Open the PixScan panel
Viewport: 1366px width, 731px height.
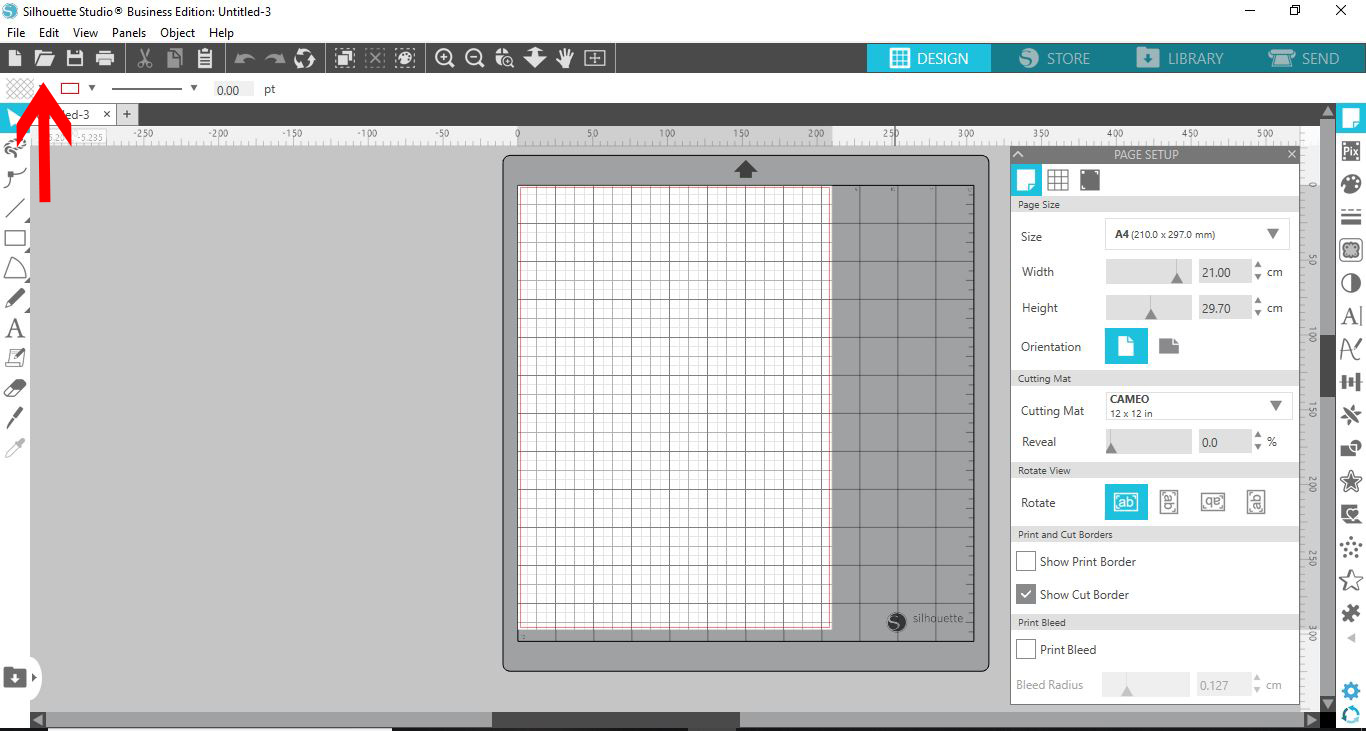tap(1350, 150)
